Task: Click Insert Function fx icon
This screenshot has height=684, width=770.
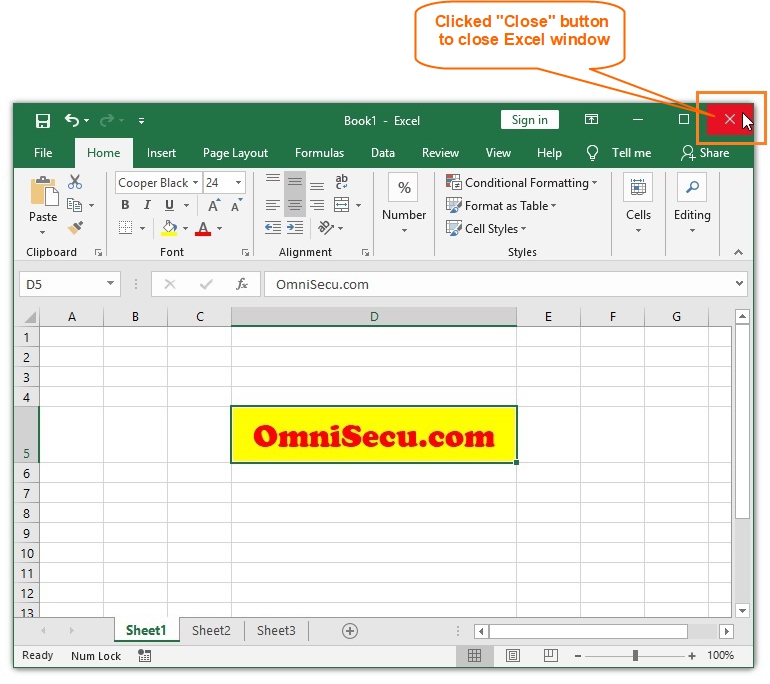Action: (242, 284)
